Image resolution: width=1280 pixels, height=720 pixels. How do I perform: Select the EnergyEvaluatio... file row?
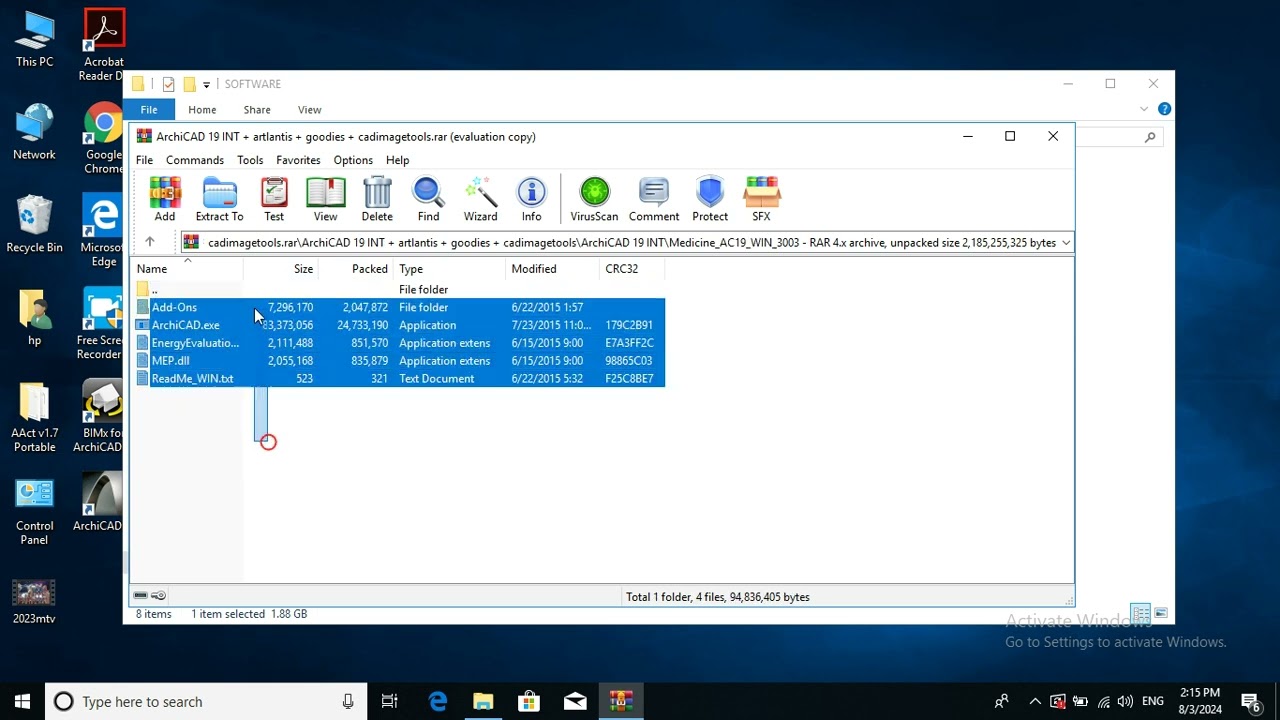[x=399, y=343]
